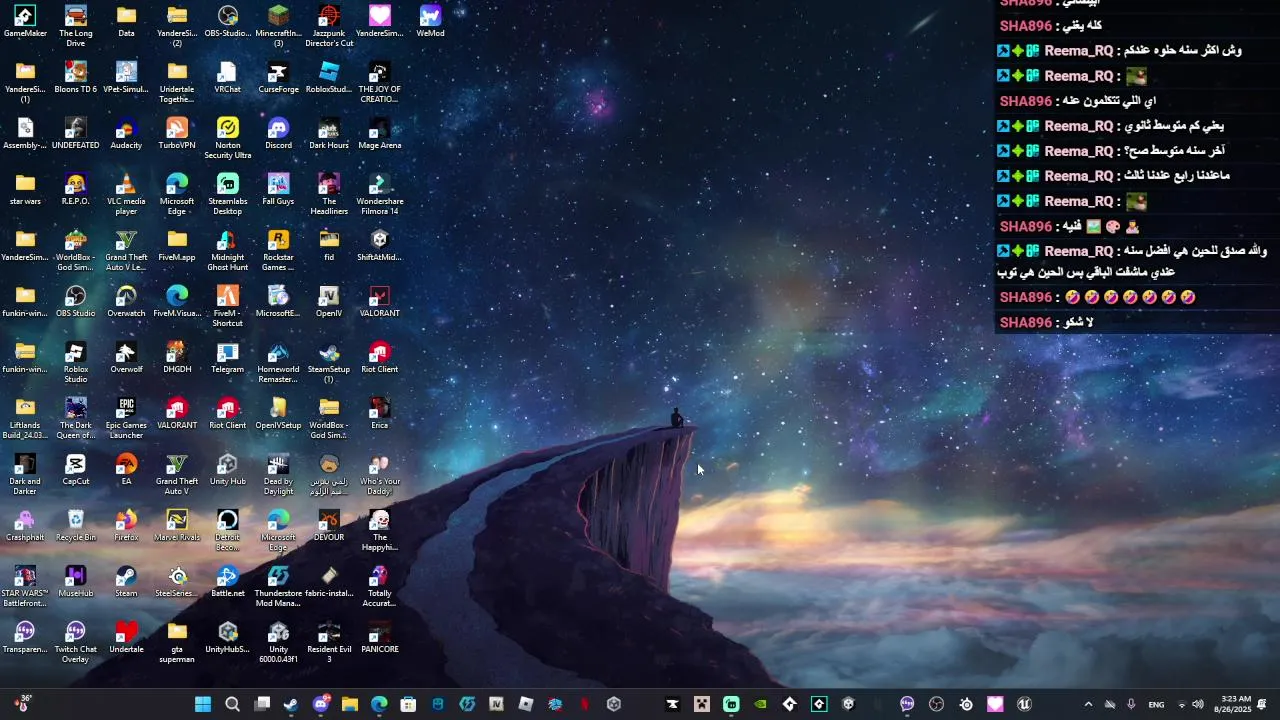
Task: Select the Overwatch desktop shortcut
Action: pos(126,302)
